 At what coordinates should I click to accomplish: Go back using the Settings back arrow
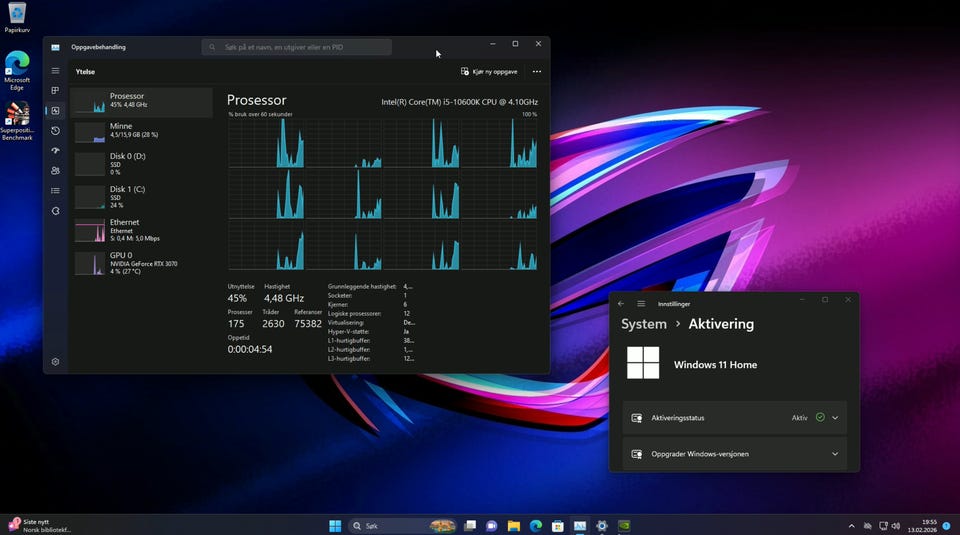tap(621, 303)
